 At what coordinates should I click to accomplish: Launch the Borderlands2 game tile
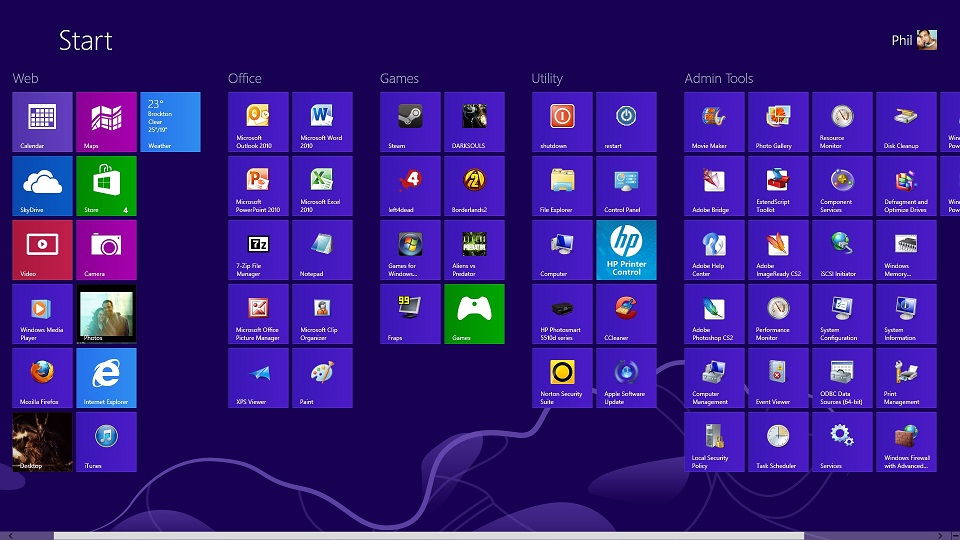coord(474,186)
